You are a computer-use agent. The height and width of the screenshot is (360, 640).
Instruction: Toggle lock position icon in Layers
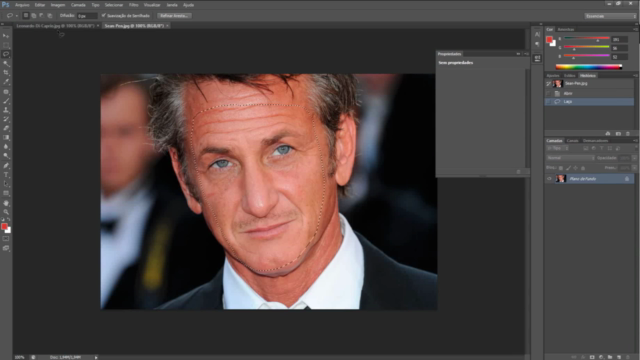pos(576,168)
